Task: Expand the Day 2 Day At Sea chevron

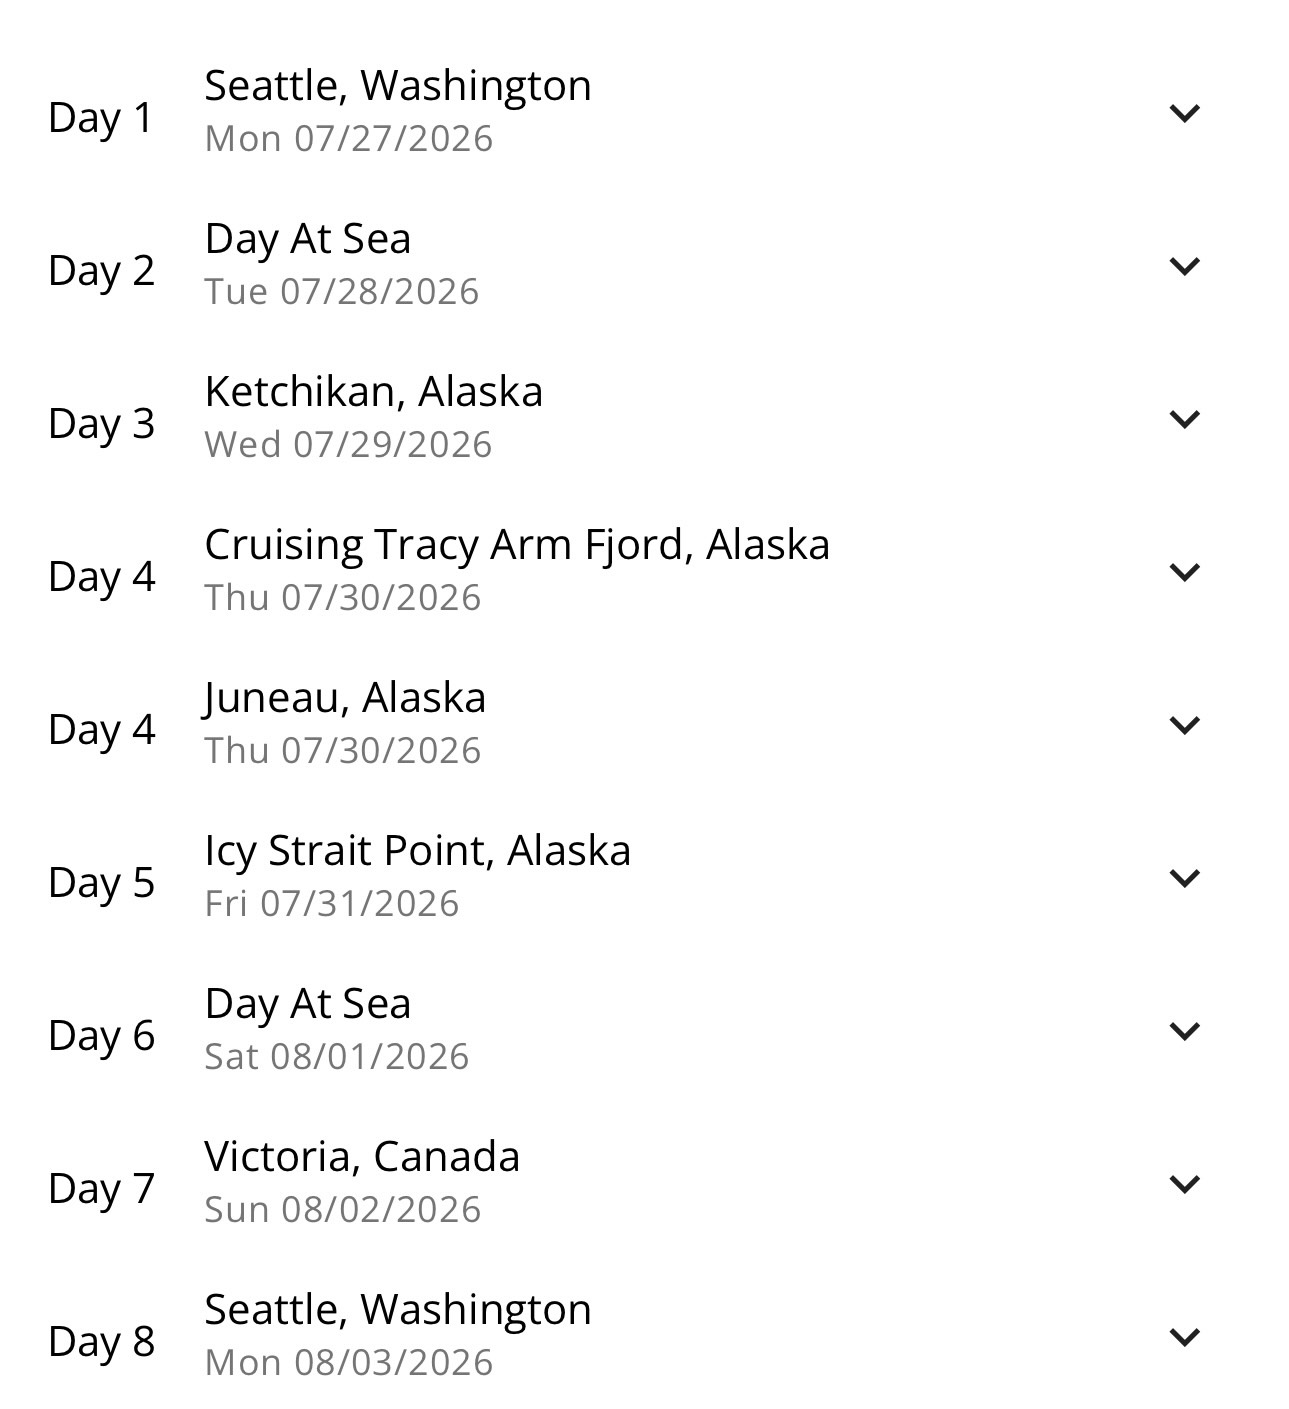Action: pos(1184,266)
